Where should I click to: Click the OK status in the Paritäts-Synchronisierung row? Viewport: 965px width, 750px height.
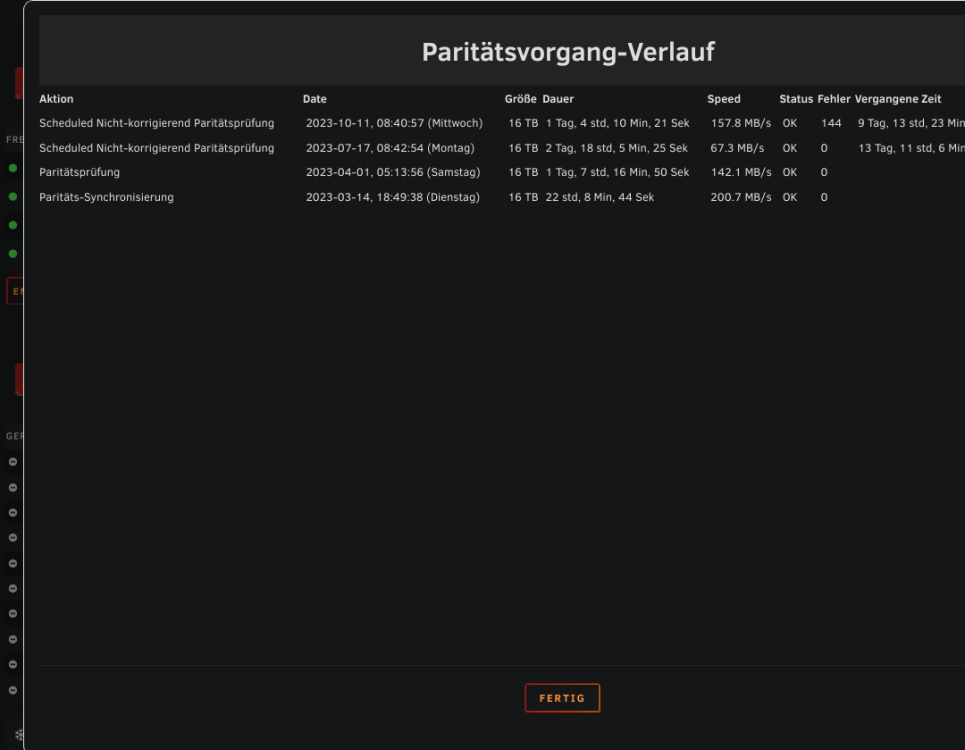click(790, 197)
